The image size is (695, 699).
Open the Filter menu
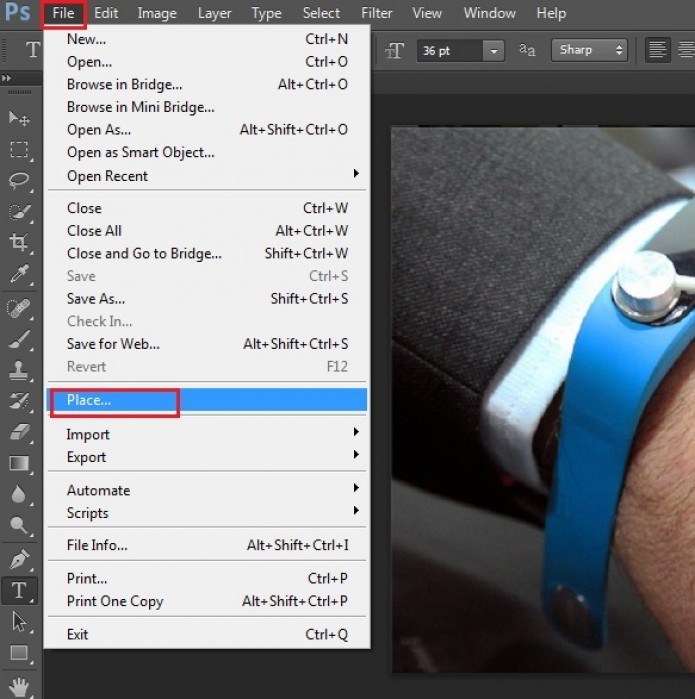click(x=377, y=13)
